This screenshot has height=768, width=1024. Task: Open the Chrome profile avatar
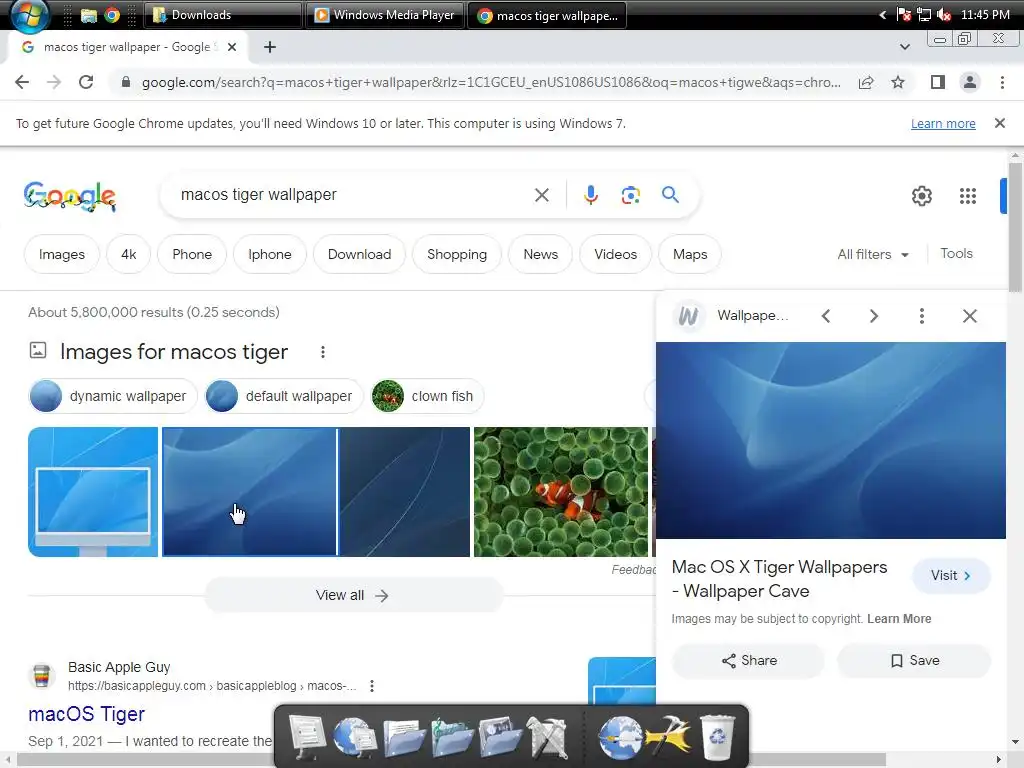970,82
